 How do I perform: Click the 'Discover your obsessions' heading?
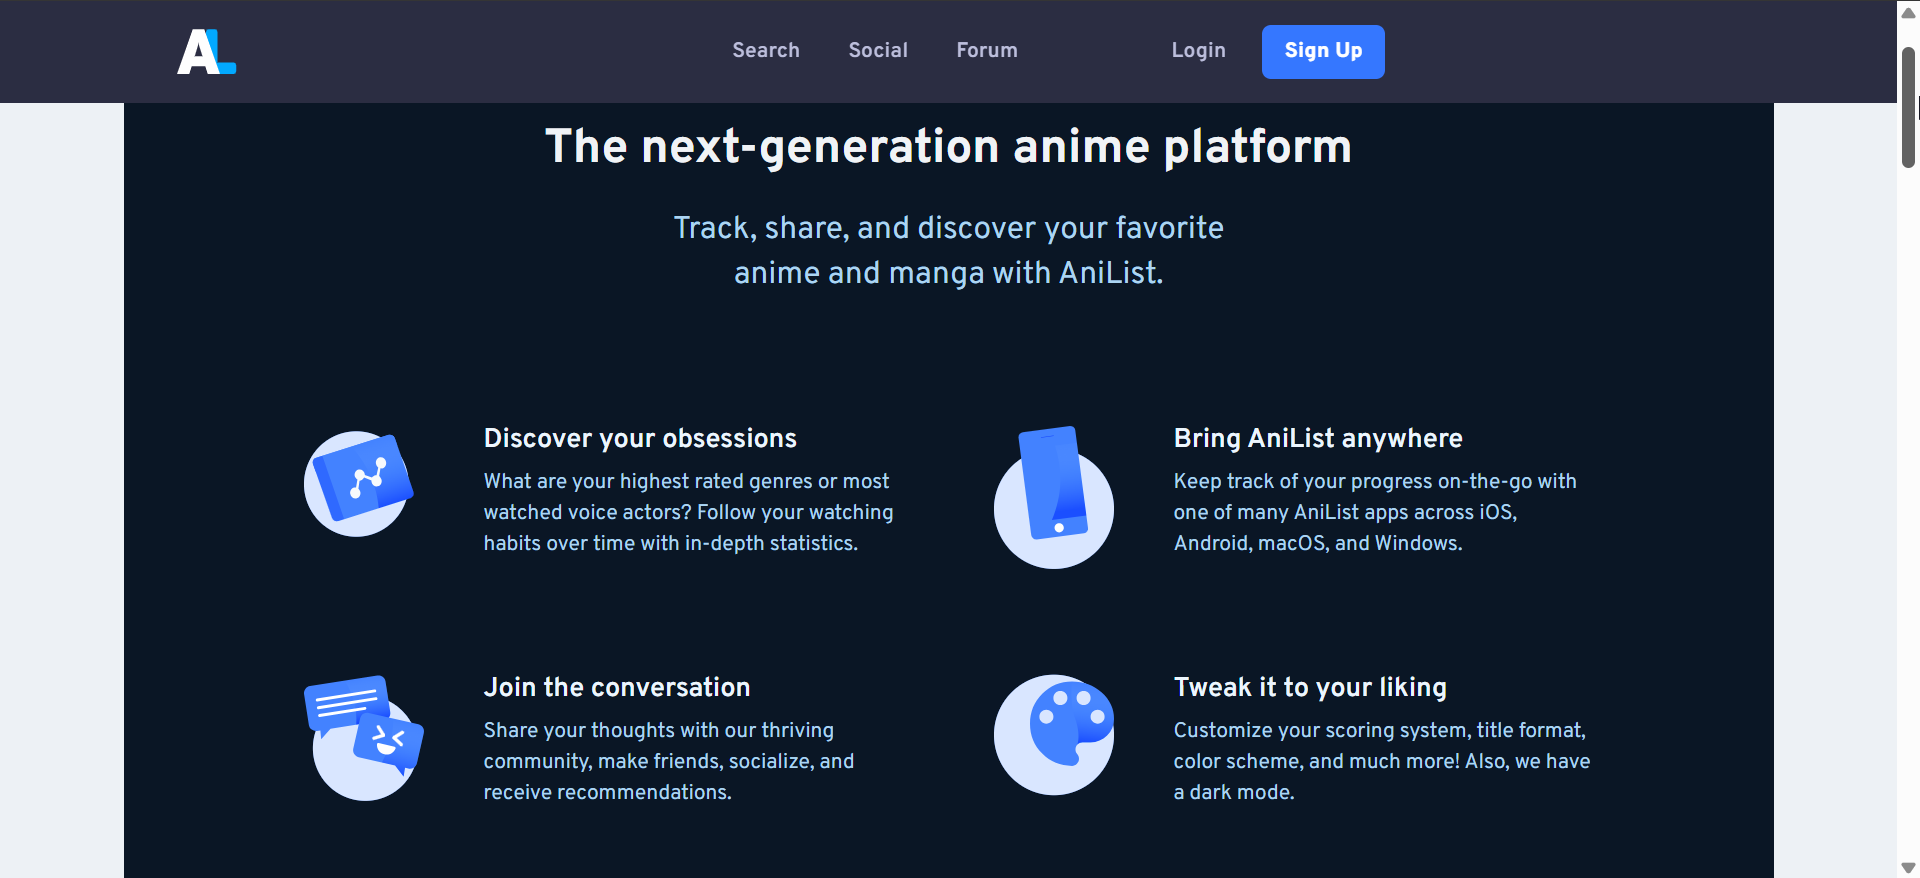(640, 439)
